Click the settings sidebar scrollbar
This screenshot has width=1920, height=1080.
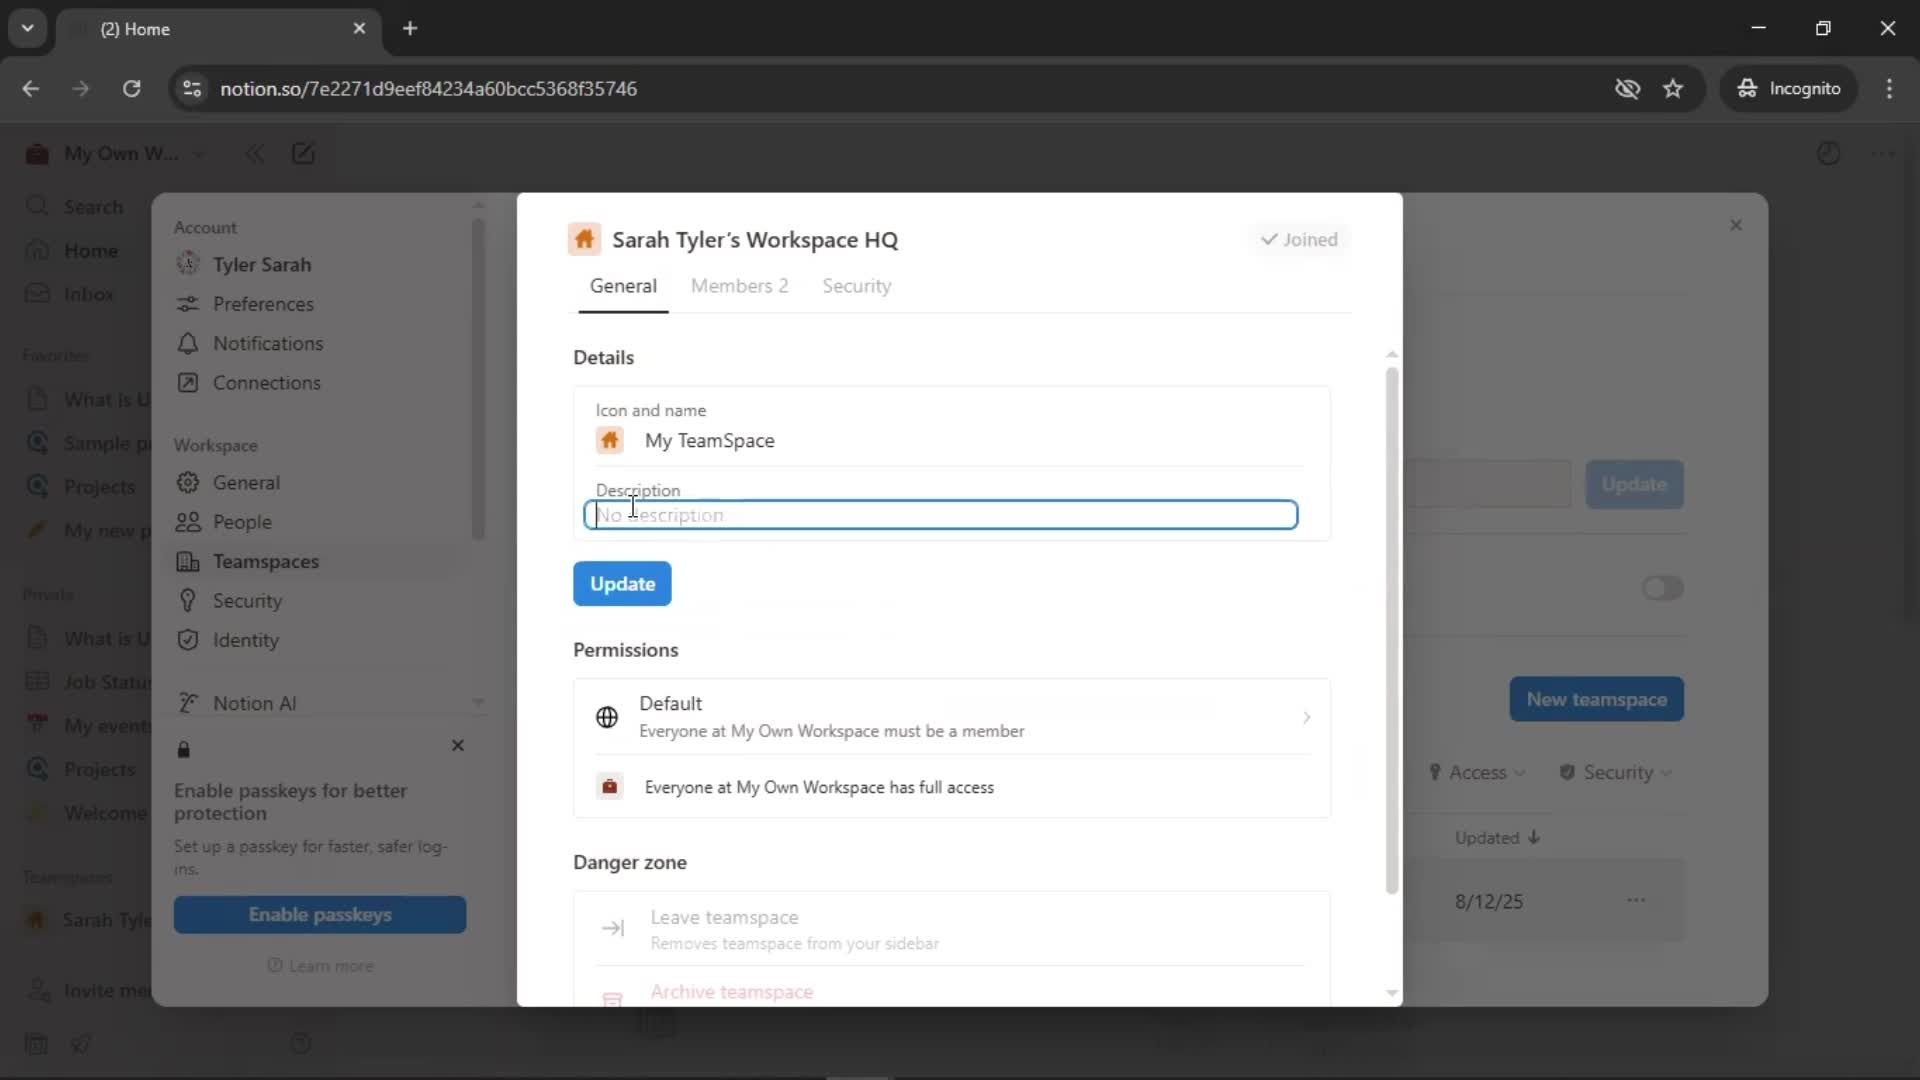[x=478, y=380]
